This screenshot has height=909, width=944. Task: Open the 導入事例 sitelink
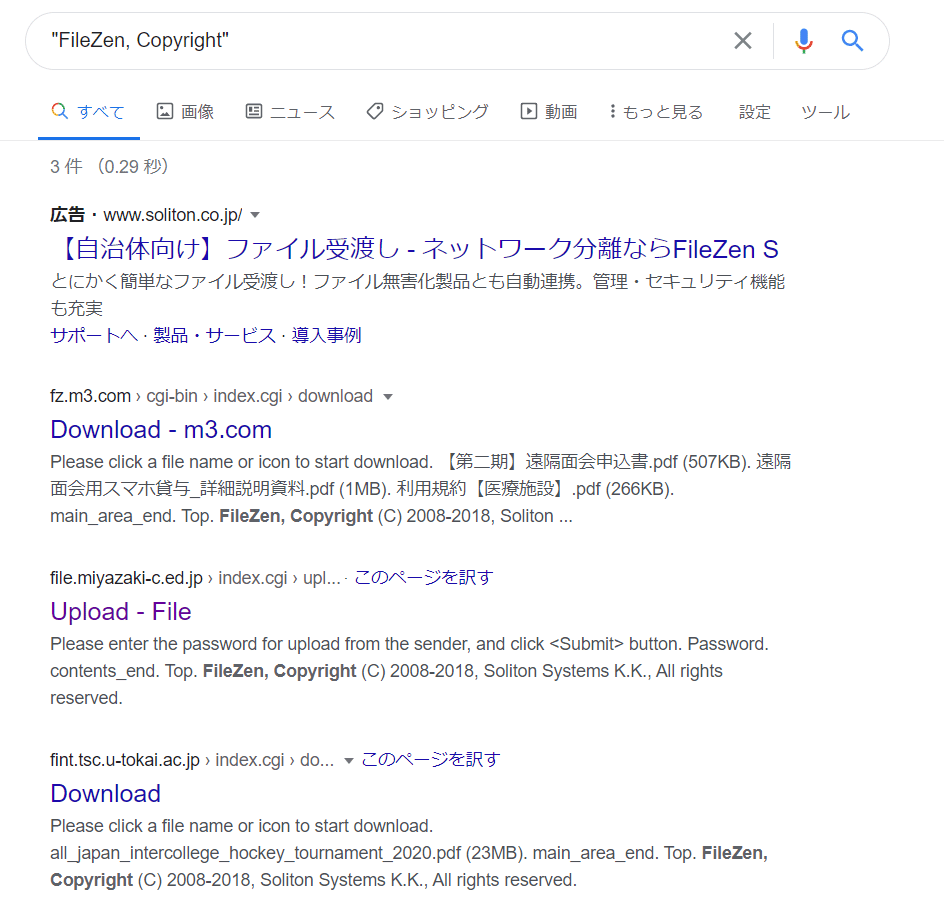[326, 335]
